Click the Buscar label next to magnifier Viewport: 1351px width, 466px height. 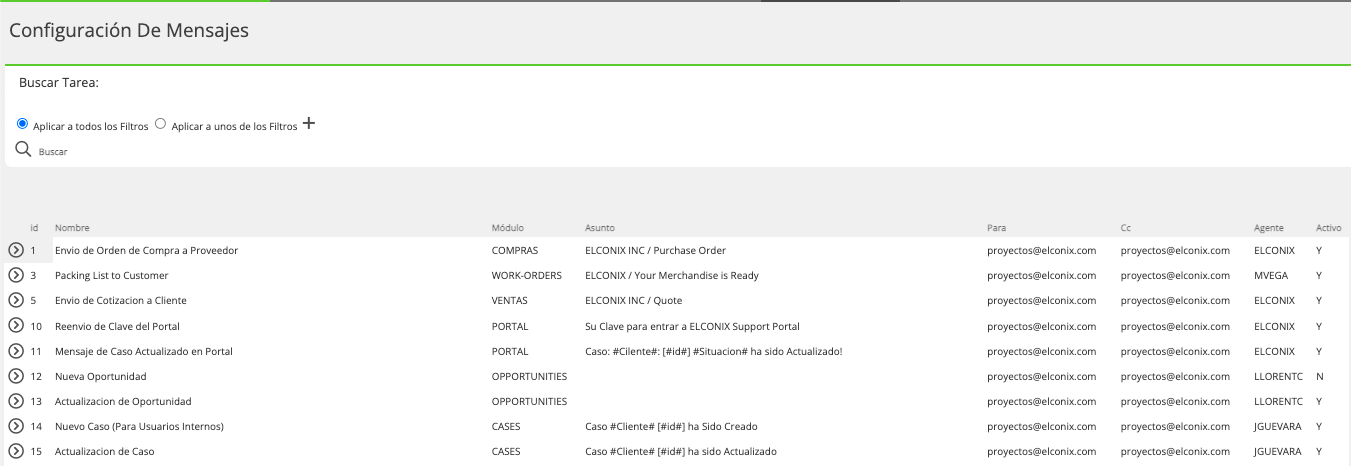53,152
